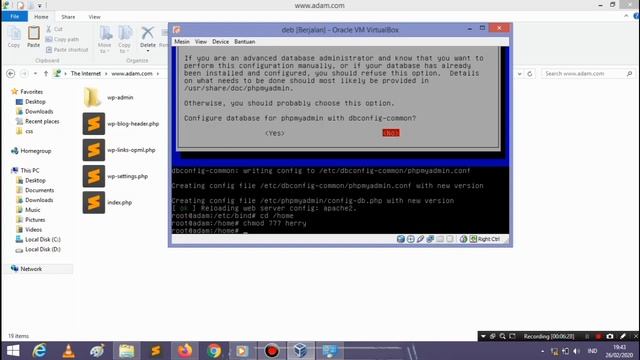Image resolution: width=640 pixels, height=360 pixels.
Task: Switch to VirtualBox from the taskbar
Action: 300,351
